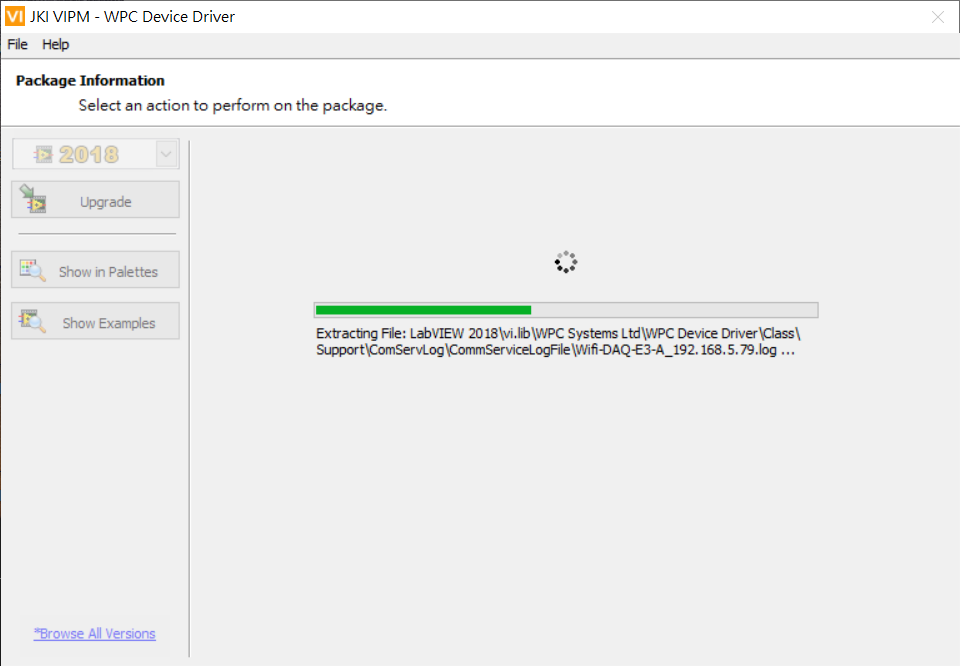Expand the LabVIEW version dropdown arrow
The height and width of the screenshot is (666, 960).
click(x=167, y=154)
